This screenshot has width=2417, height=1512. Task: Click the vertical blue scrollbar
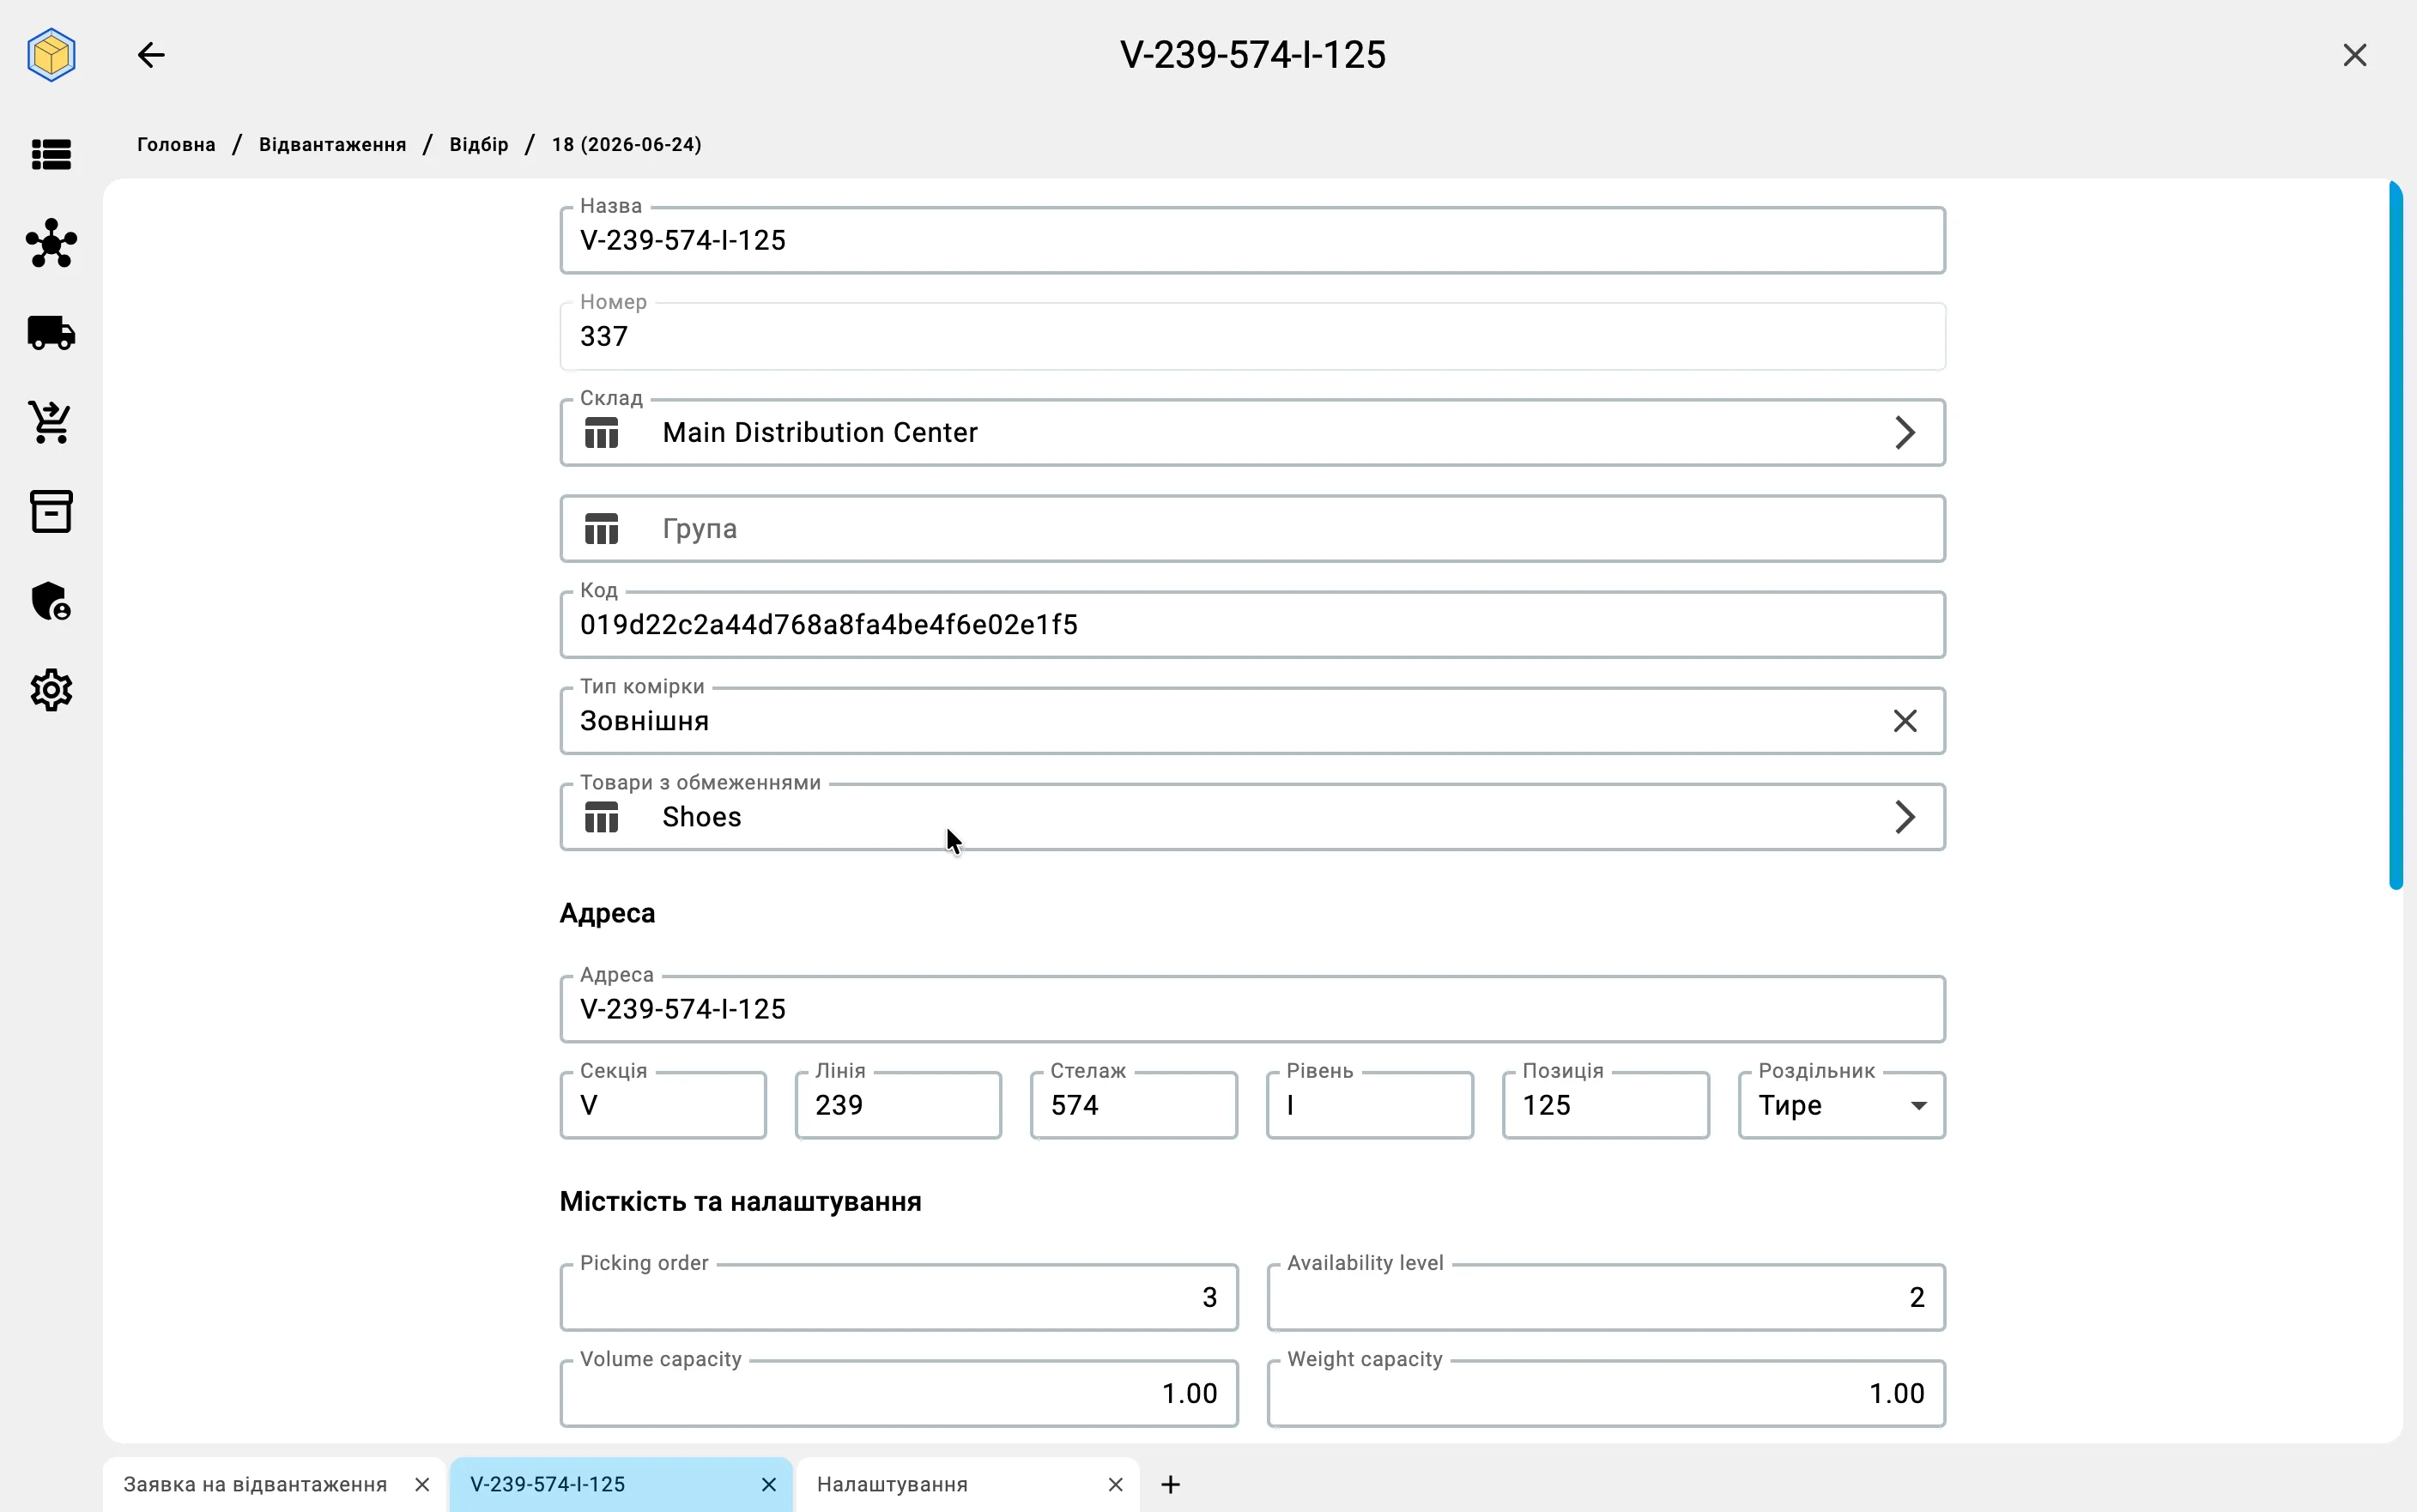pyautogui.click(x=2396, y=535)
